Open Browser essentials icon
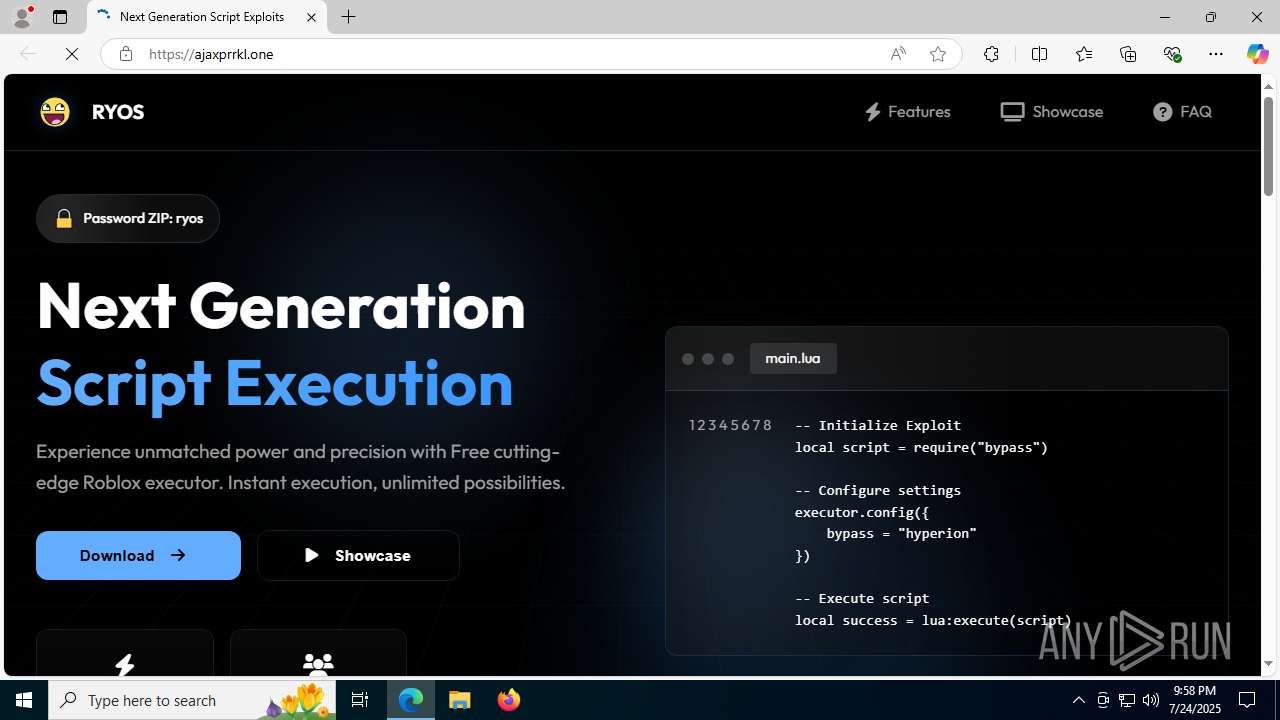 point(1172,54)
